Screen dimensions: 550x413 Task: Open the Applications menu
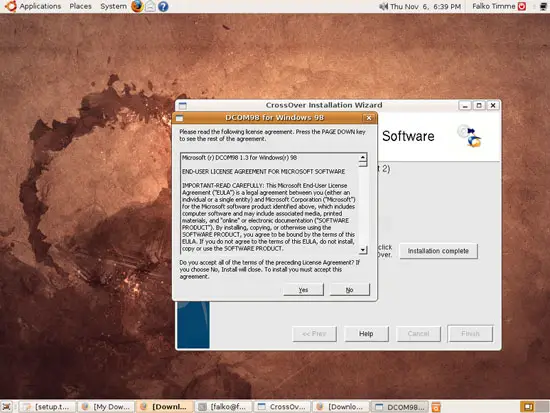click(40, 6)
